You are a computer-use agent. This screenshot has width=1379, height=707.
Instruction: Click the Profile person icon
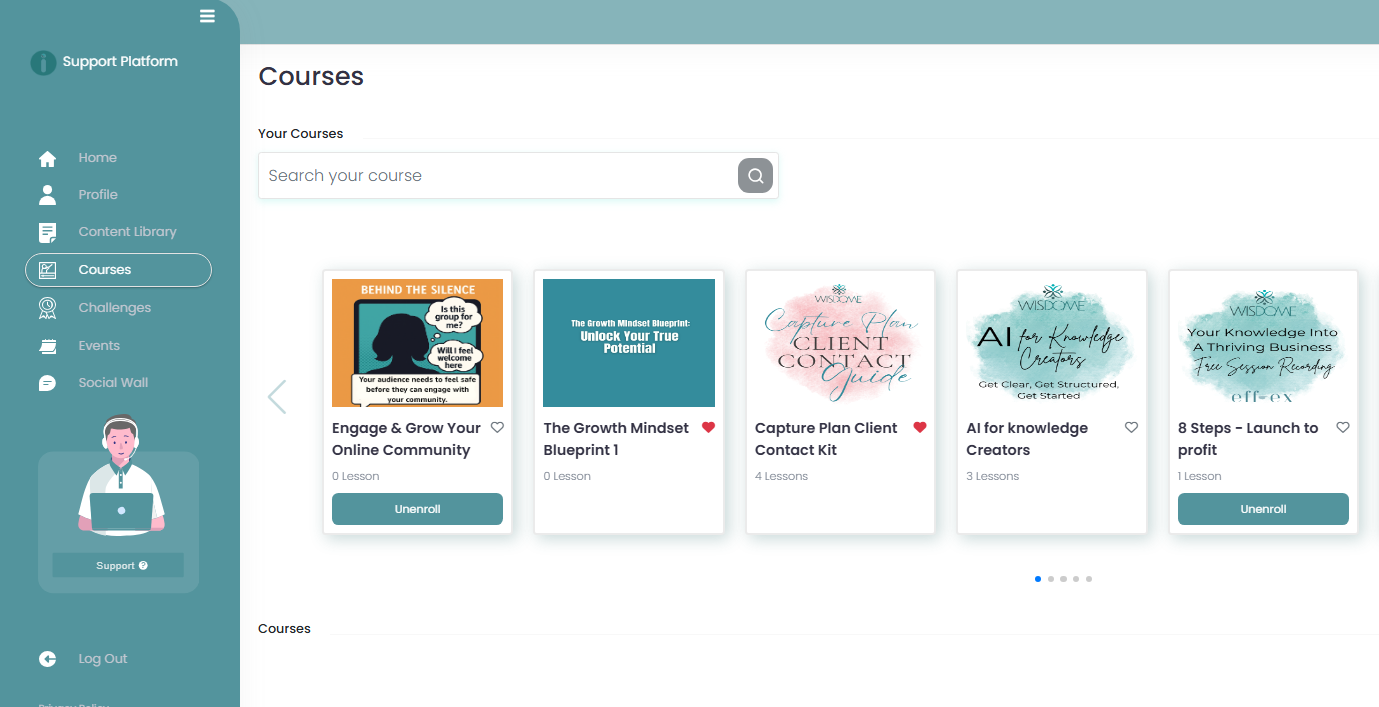47,195
